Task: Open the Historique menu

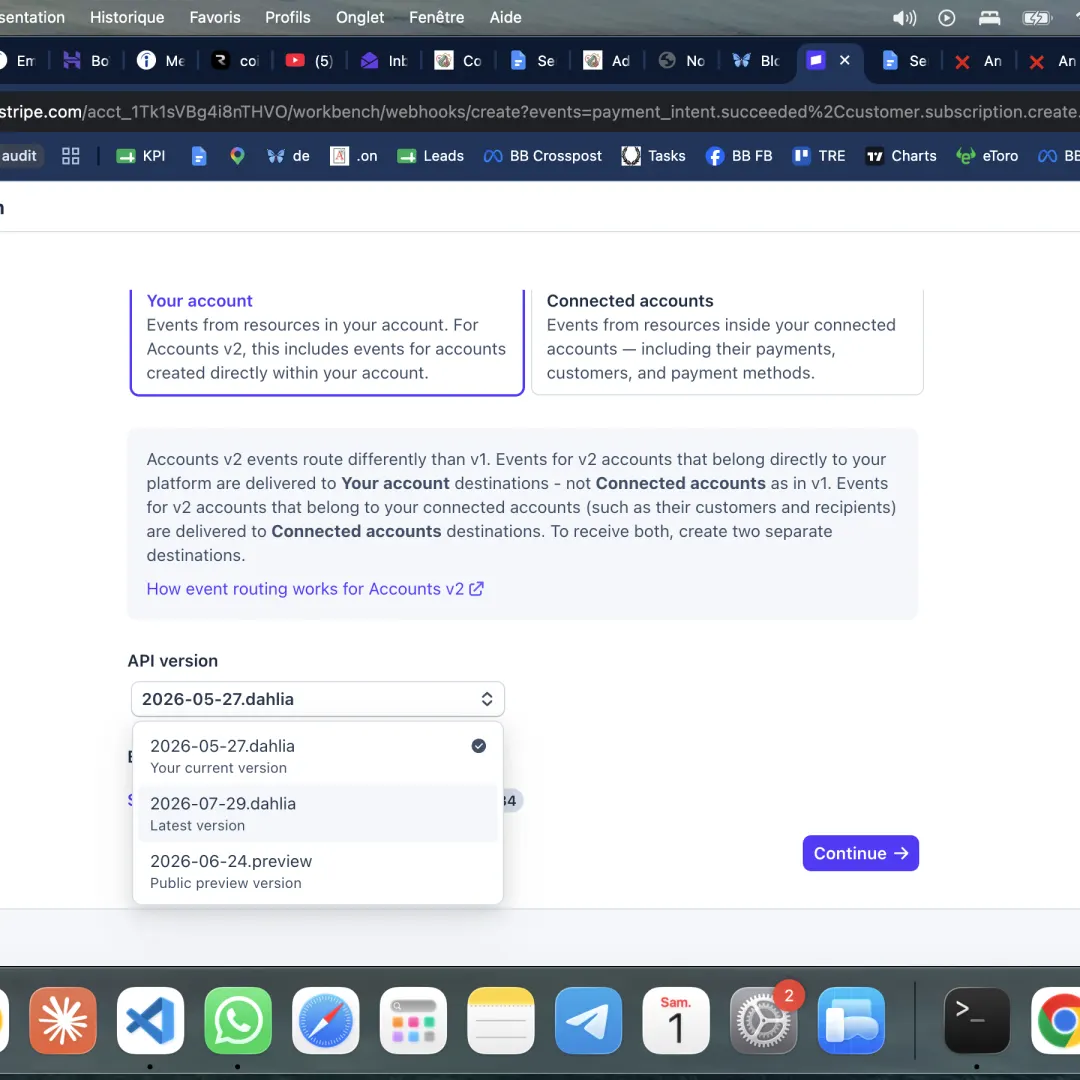Action: click(x=127, y=17)
